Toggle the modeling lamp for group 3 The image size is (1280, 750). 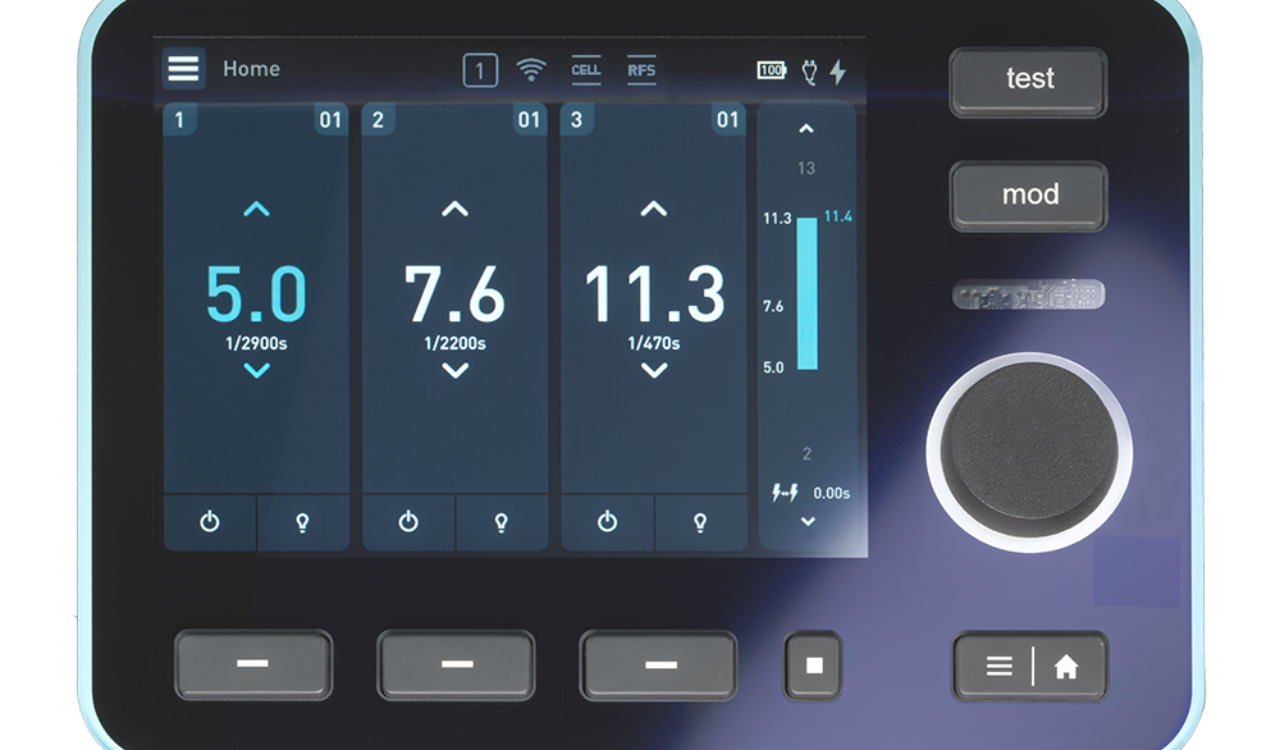[x=701, y=522]
